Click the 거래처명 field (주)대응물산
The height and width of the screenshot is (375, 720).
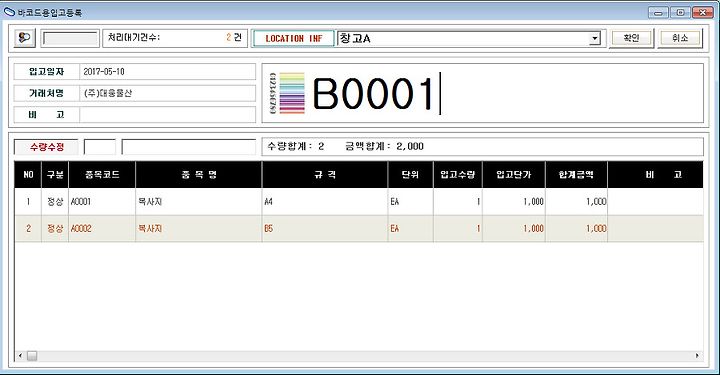[167, 93]
